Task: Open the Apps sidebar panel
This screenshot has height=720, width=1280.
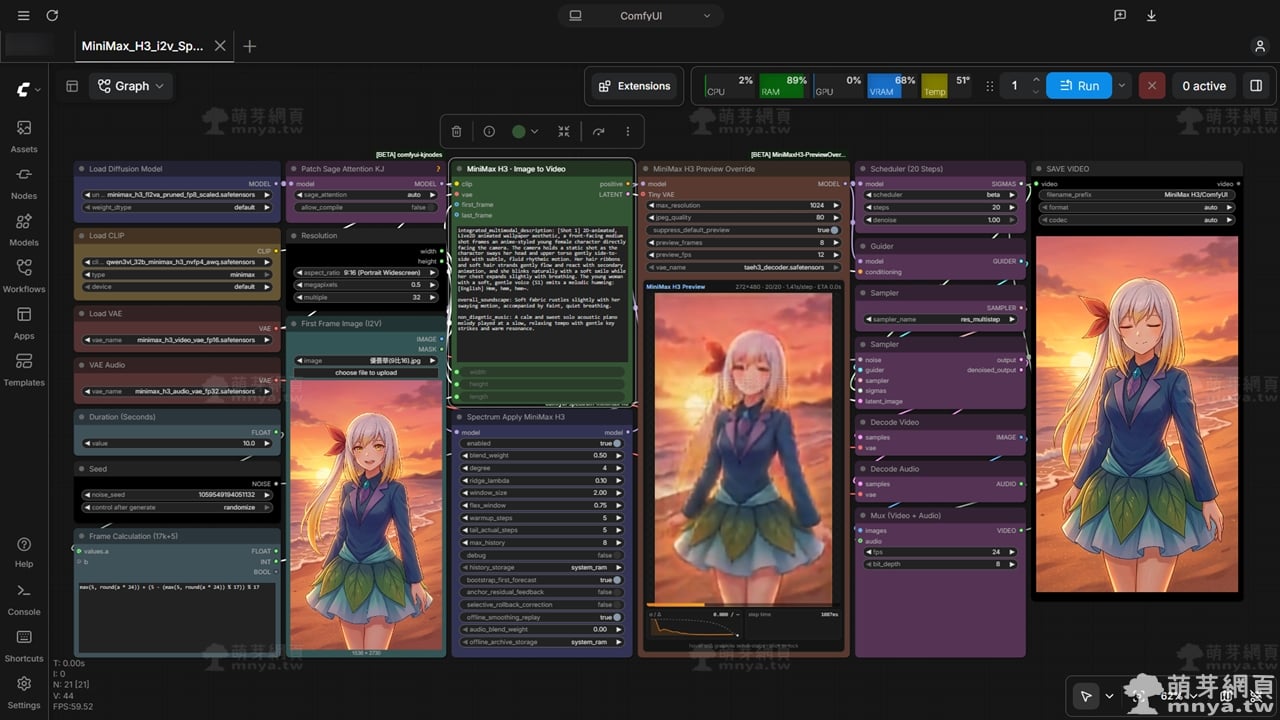Action: tap(24, 322)
